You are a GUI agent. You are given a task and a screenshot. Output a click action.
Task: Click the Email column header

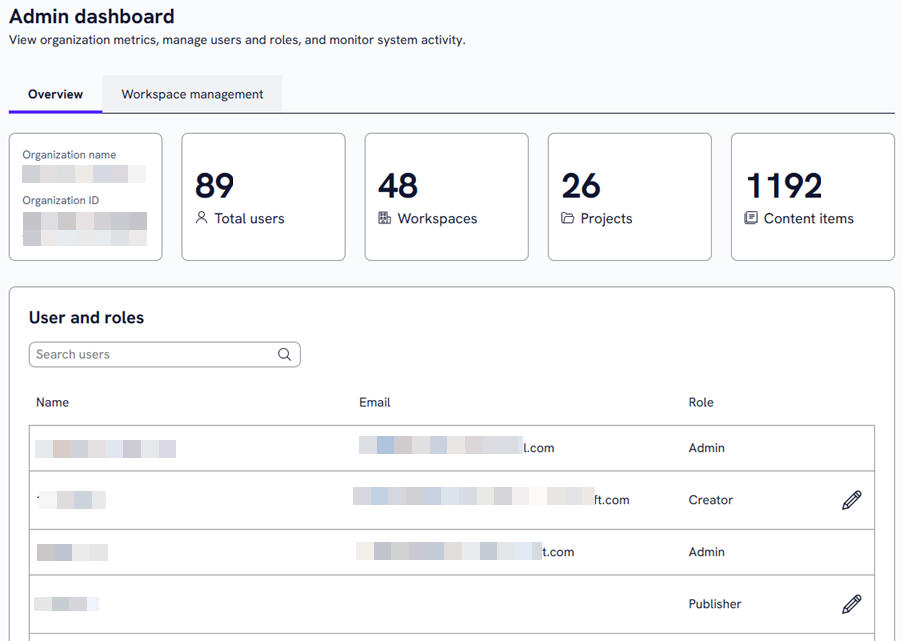[375, 402]
